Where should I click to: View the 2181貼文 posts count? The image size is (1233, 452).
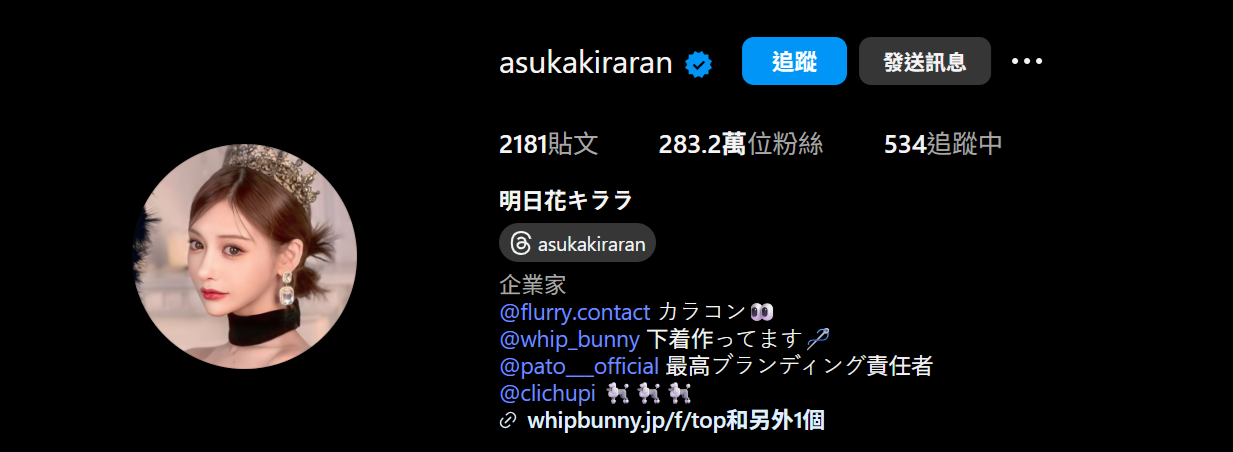[x=548, y=144]
